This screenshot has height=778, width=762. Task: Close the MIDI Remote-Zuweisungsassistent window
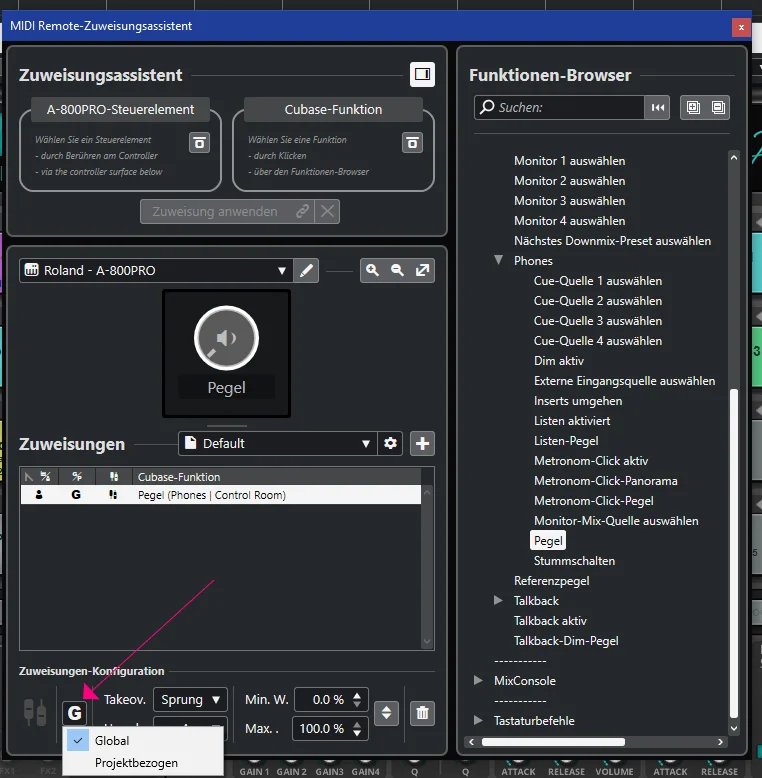pos(741,27)
